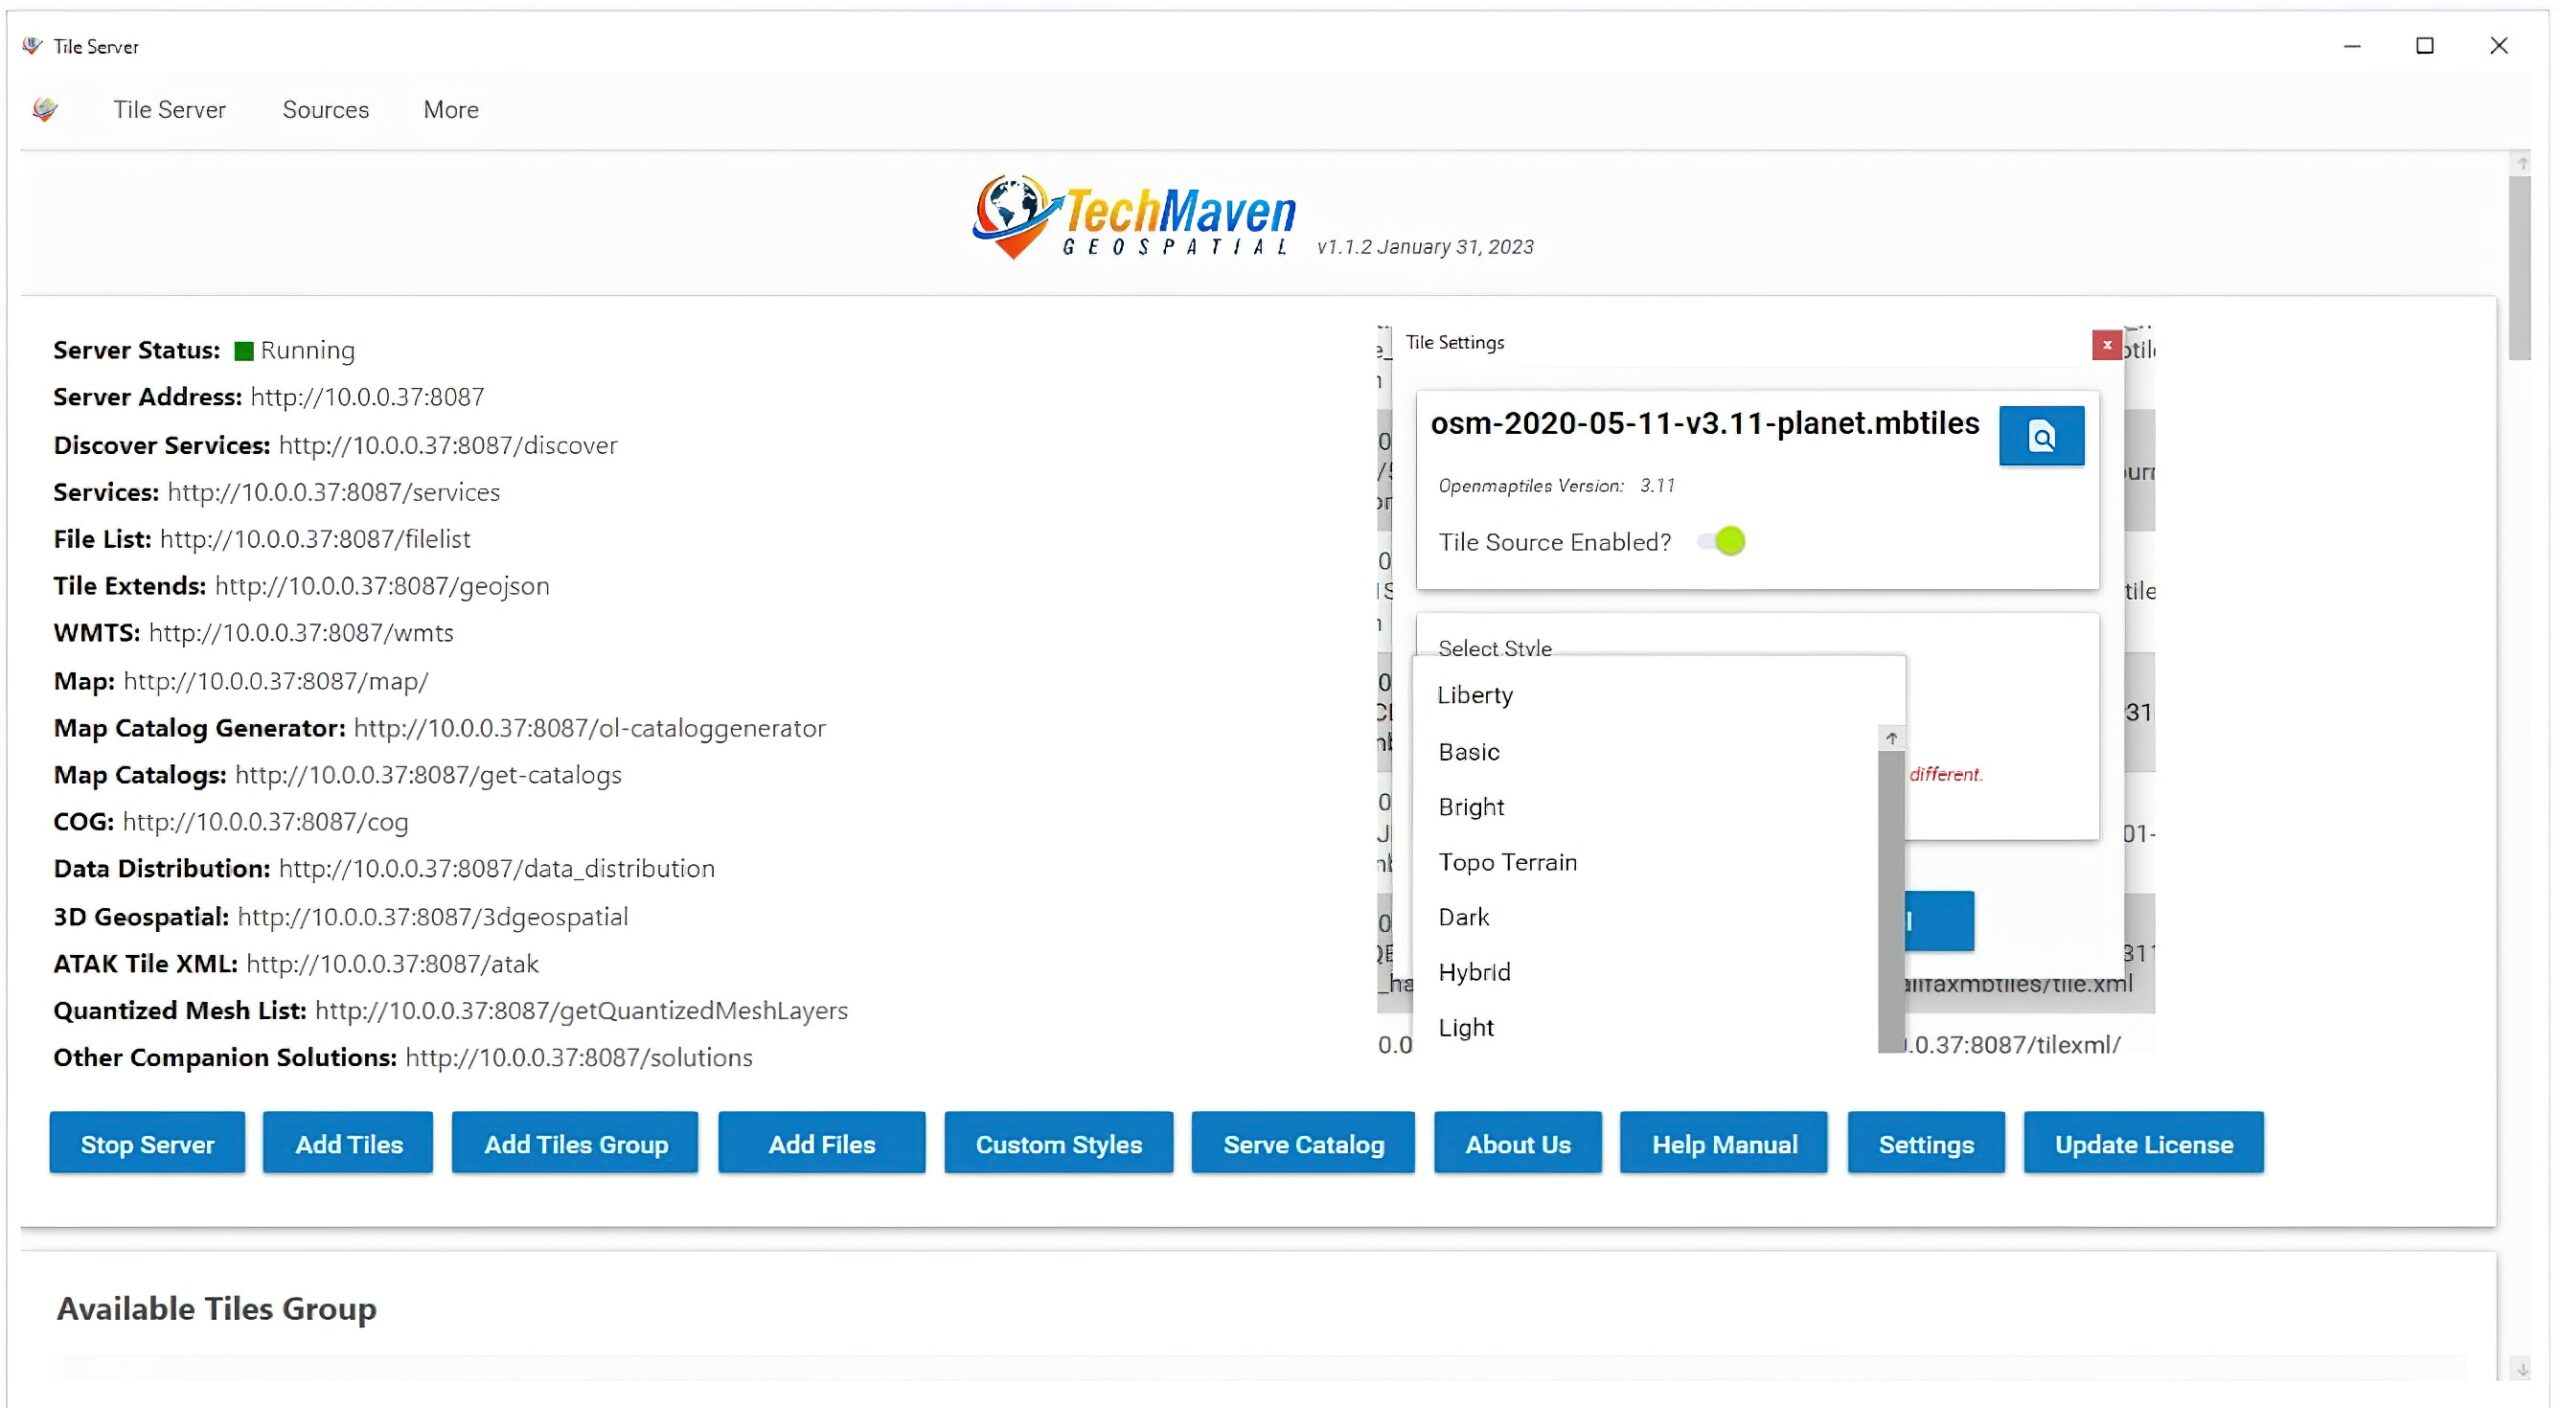Click the TechMaven globe icon in menu bar
The image size is (2560, 1408).
(x=45, y=109)
